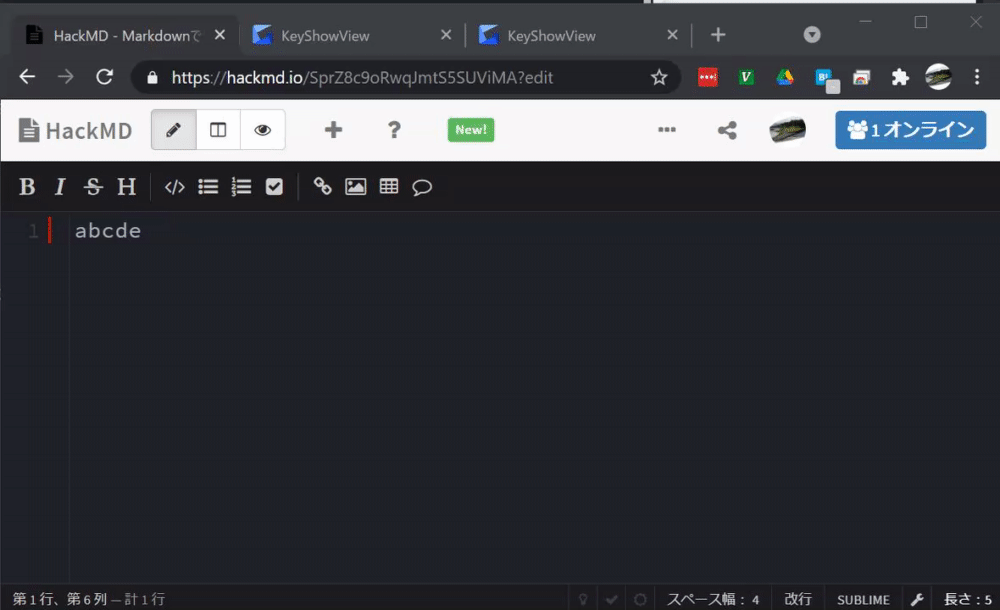Insert a link
The image size is (1000, 610).
click(x=322, y=186)
